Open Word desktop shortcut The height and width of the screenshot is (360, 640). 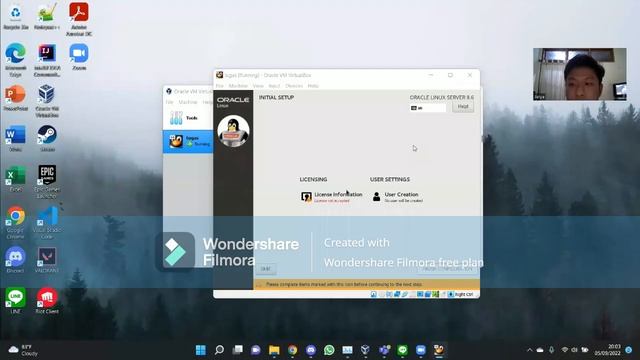pos(16,139)
